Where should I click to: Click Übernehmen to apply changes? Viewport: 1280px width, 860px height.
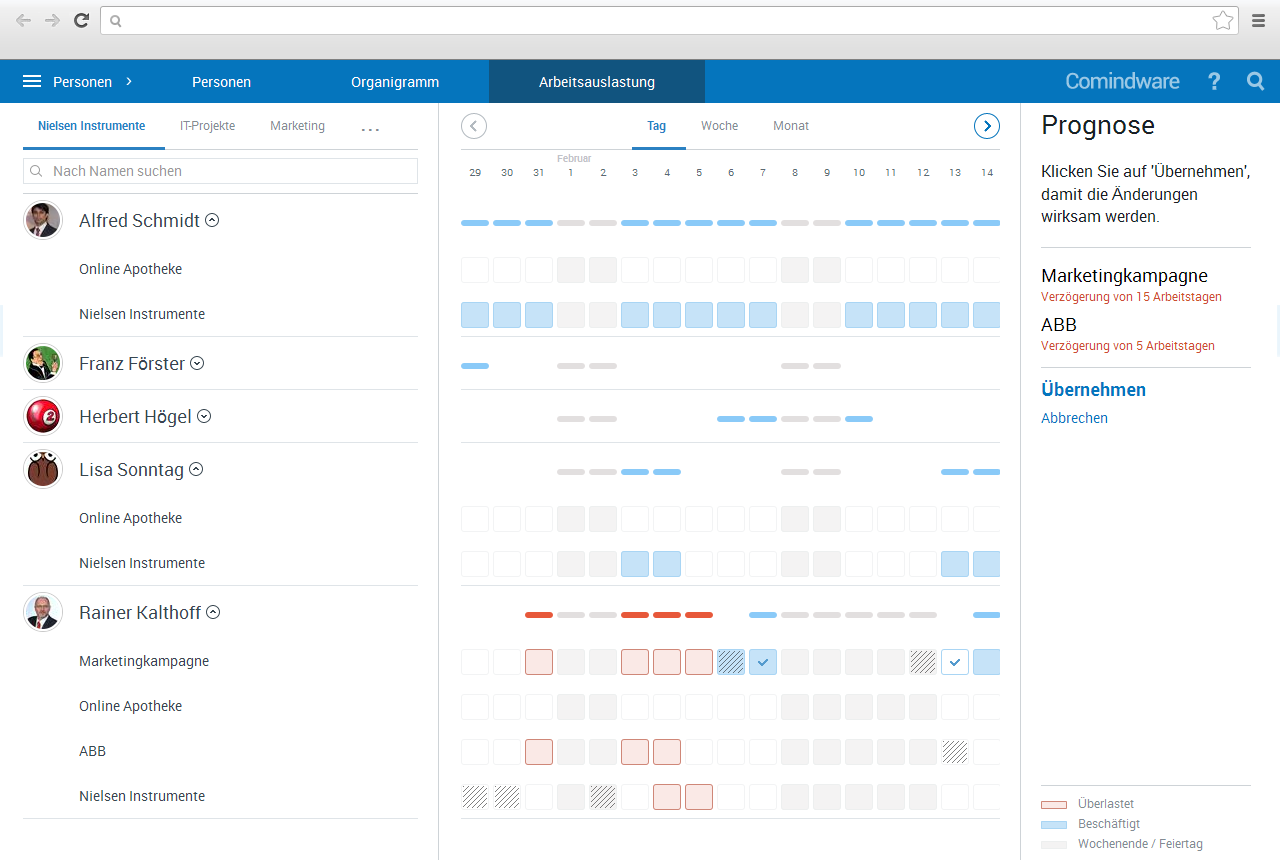(x=1093, y=390)
